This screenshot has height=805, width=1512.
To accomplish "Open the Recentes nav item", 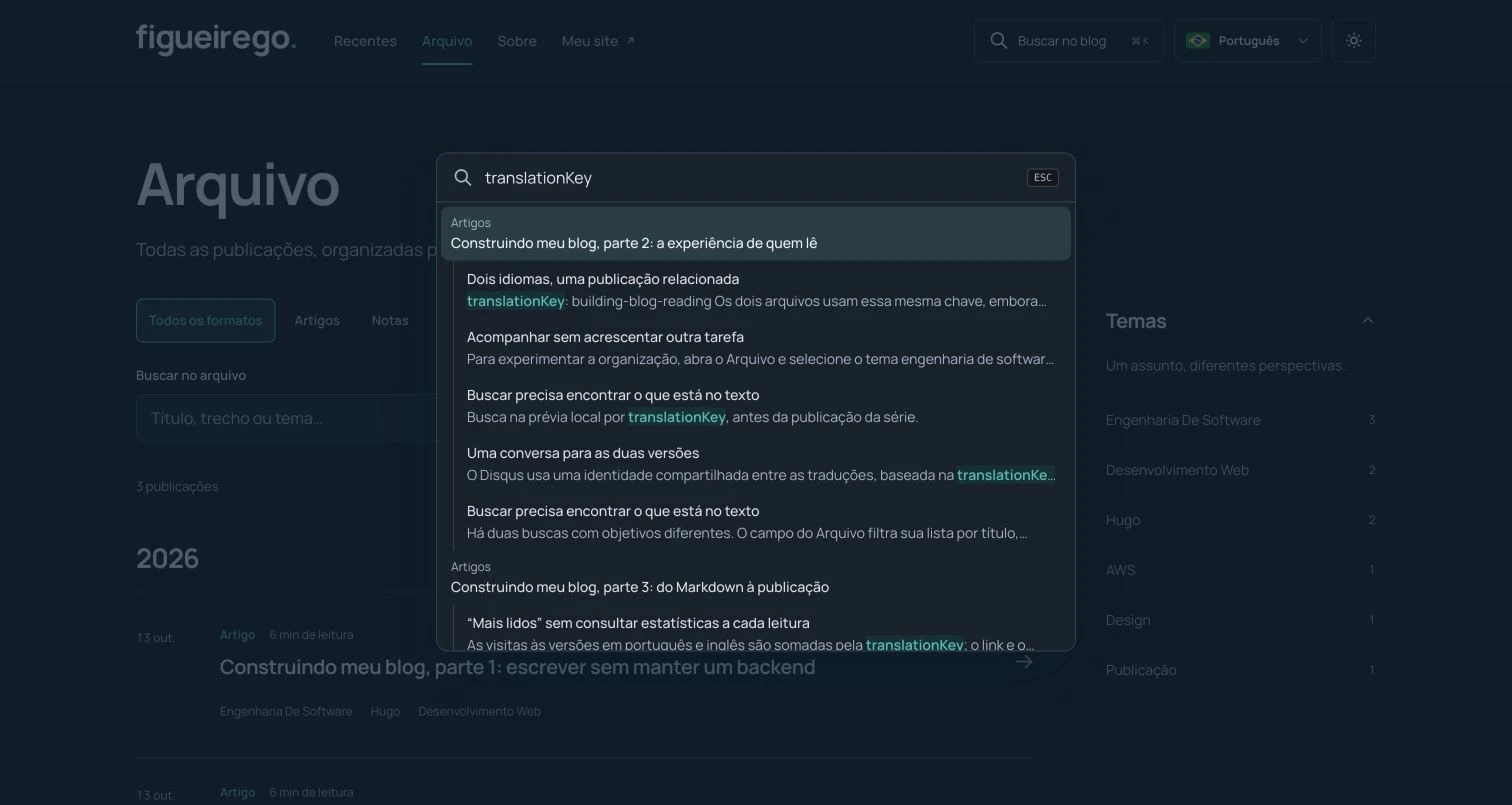I will [365, 41].
